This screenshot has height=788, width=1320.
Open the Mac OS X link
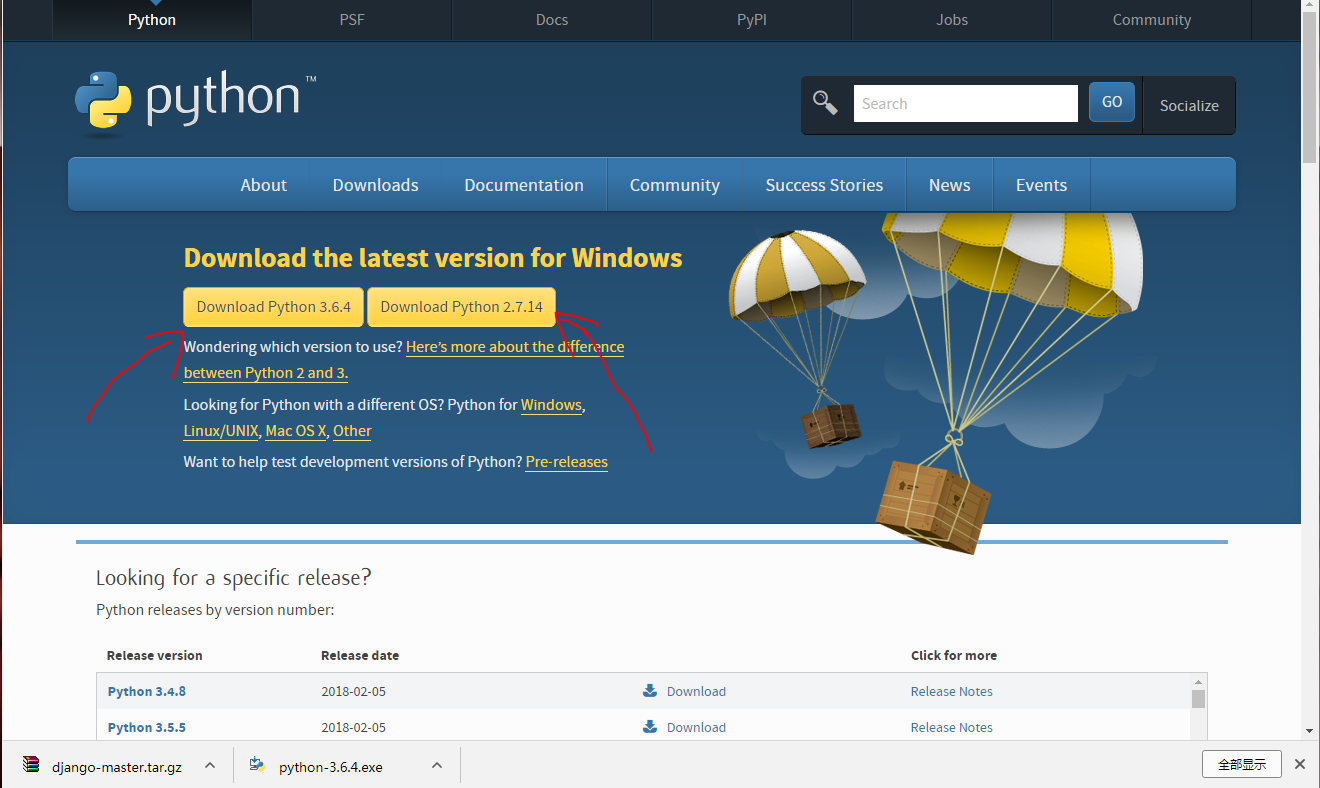(296, 431)
